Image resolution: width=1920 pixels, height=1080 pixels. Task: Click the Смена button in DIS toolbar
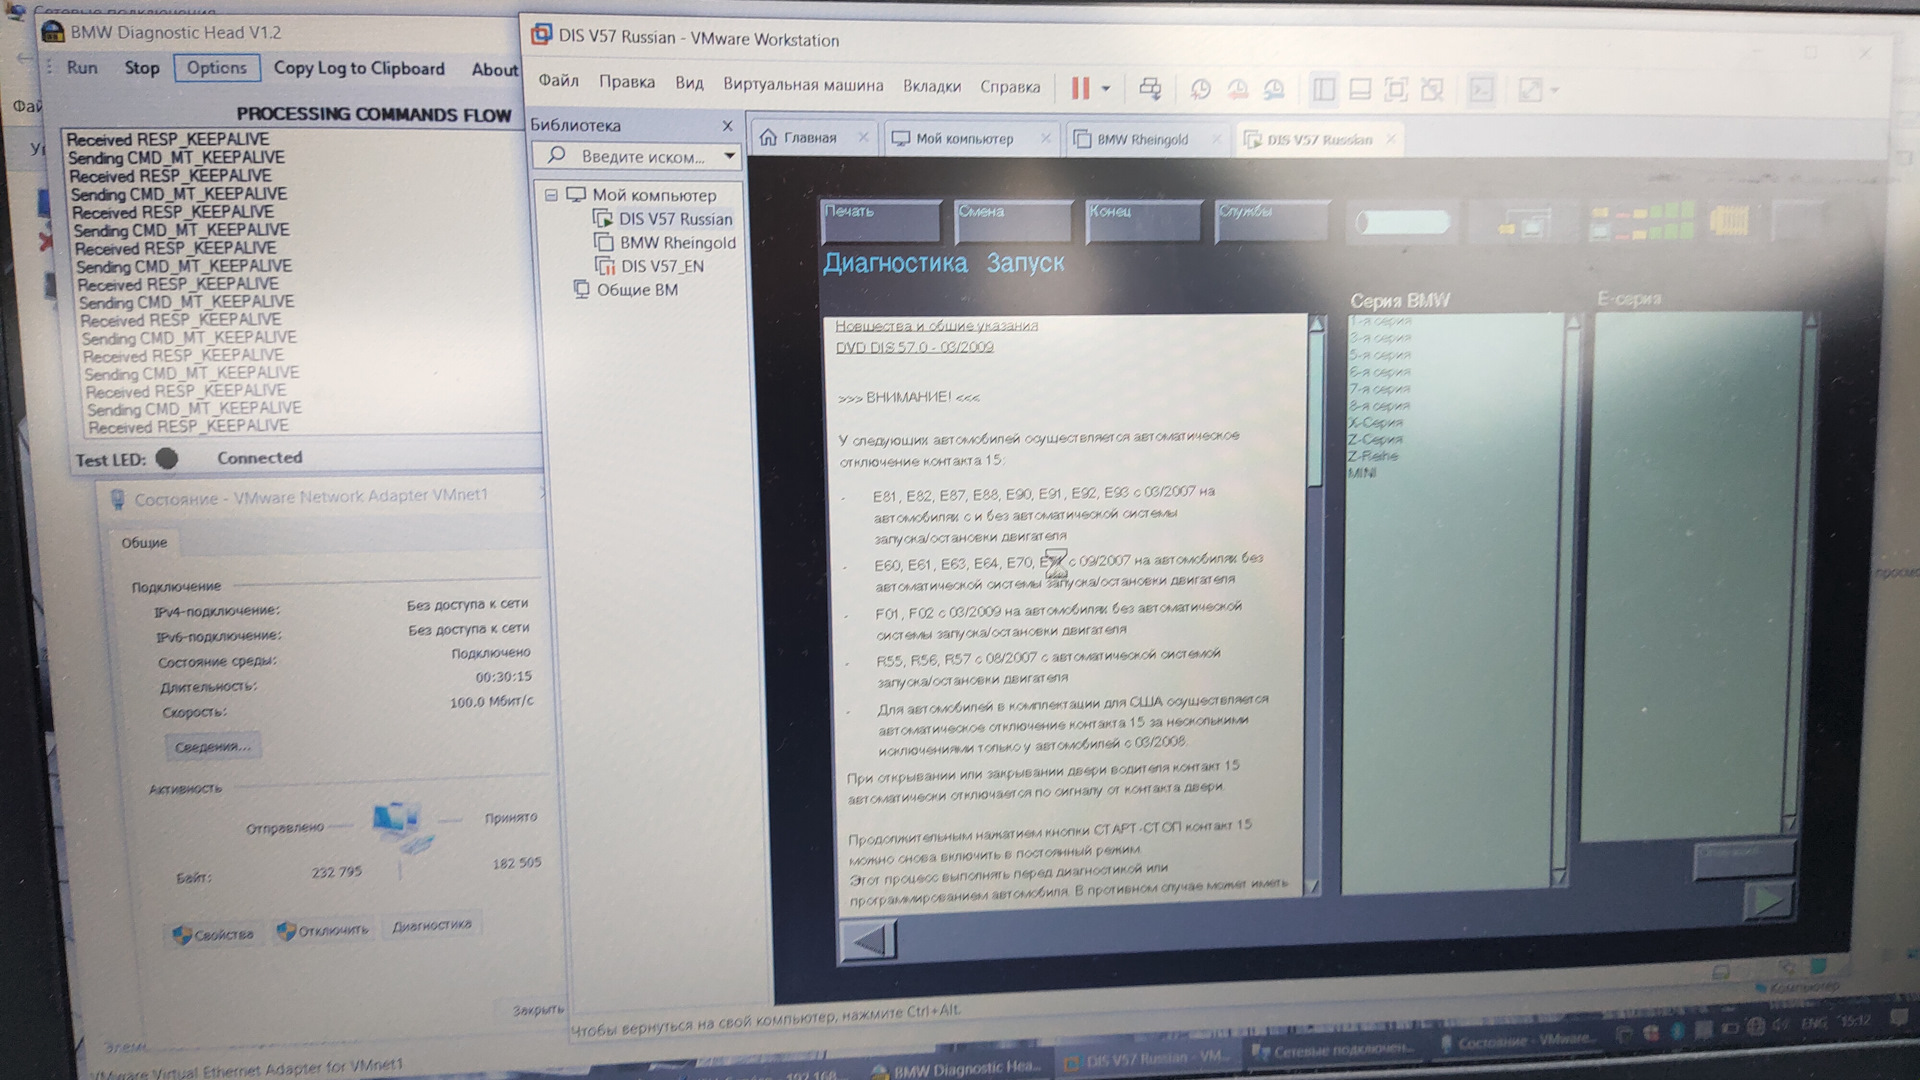tap(1013, 215)
